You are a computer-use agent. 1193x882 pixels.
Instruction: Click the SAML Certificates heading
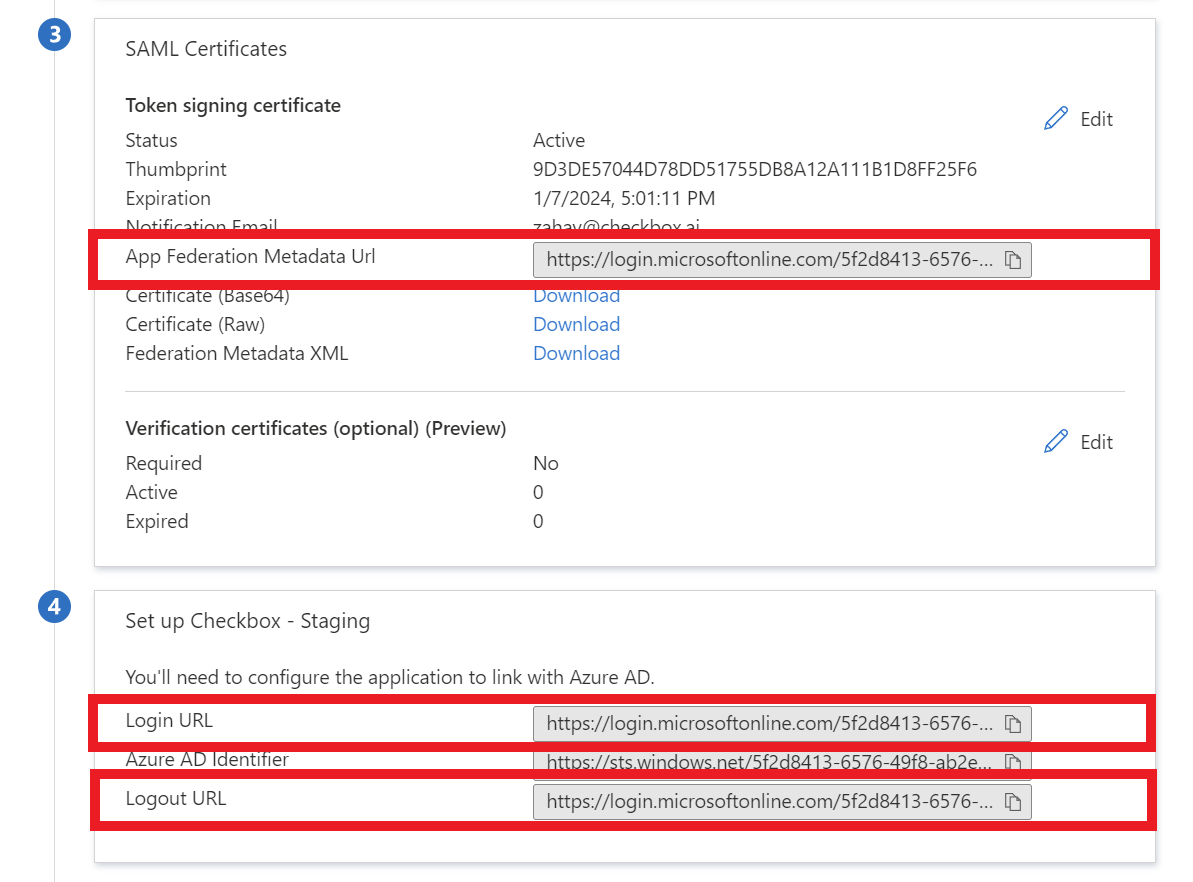206,49
